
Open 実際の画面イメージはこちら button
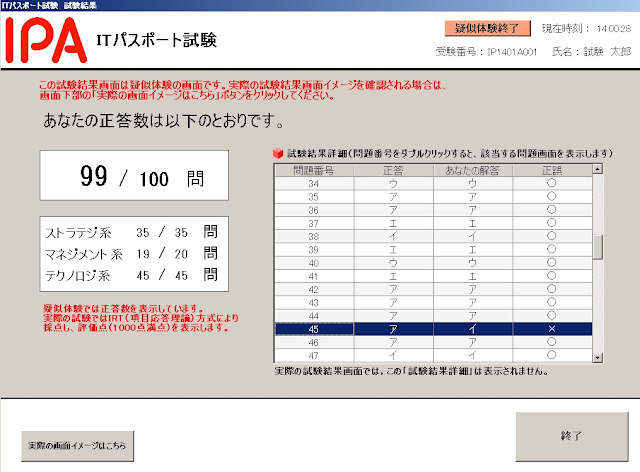coord(77,446)
